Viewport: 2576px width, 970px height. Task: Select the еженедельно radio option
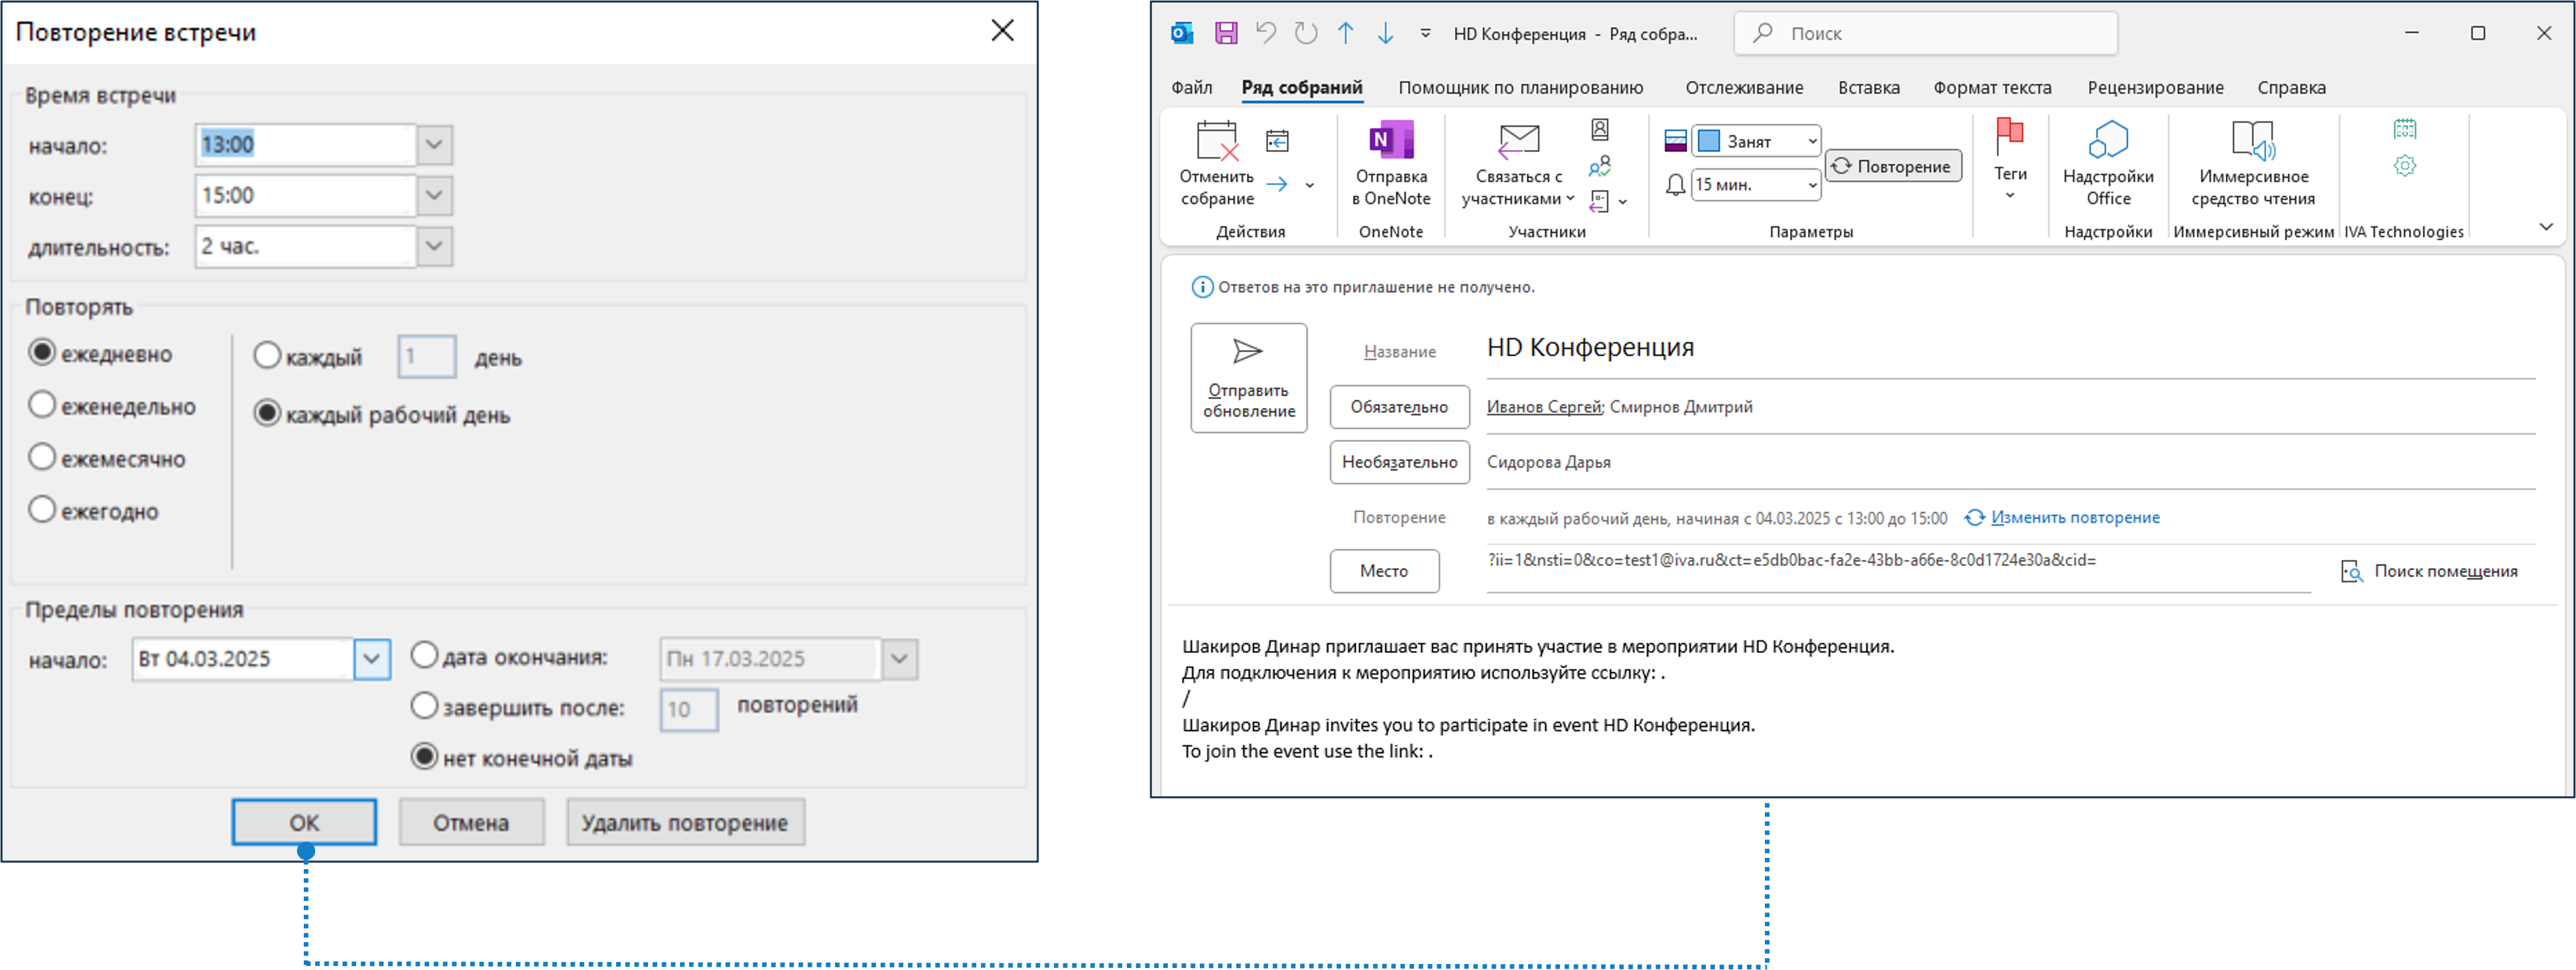42,405
